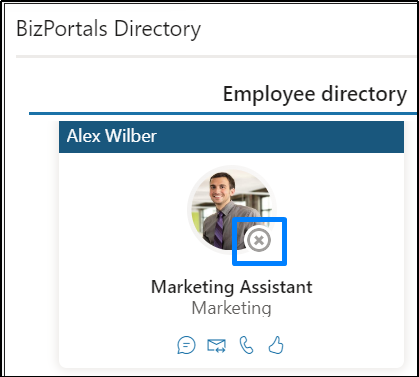Give kudos with the thumbs-up icon
Viewport: 419px width, 377px height.
(x=276, y=345)
